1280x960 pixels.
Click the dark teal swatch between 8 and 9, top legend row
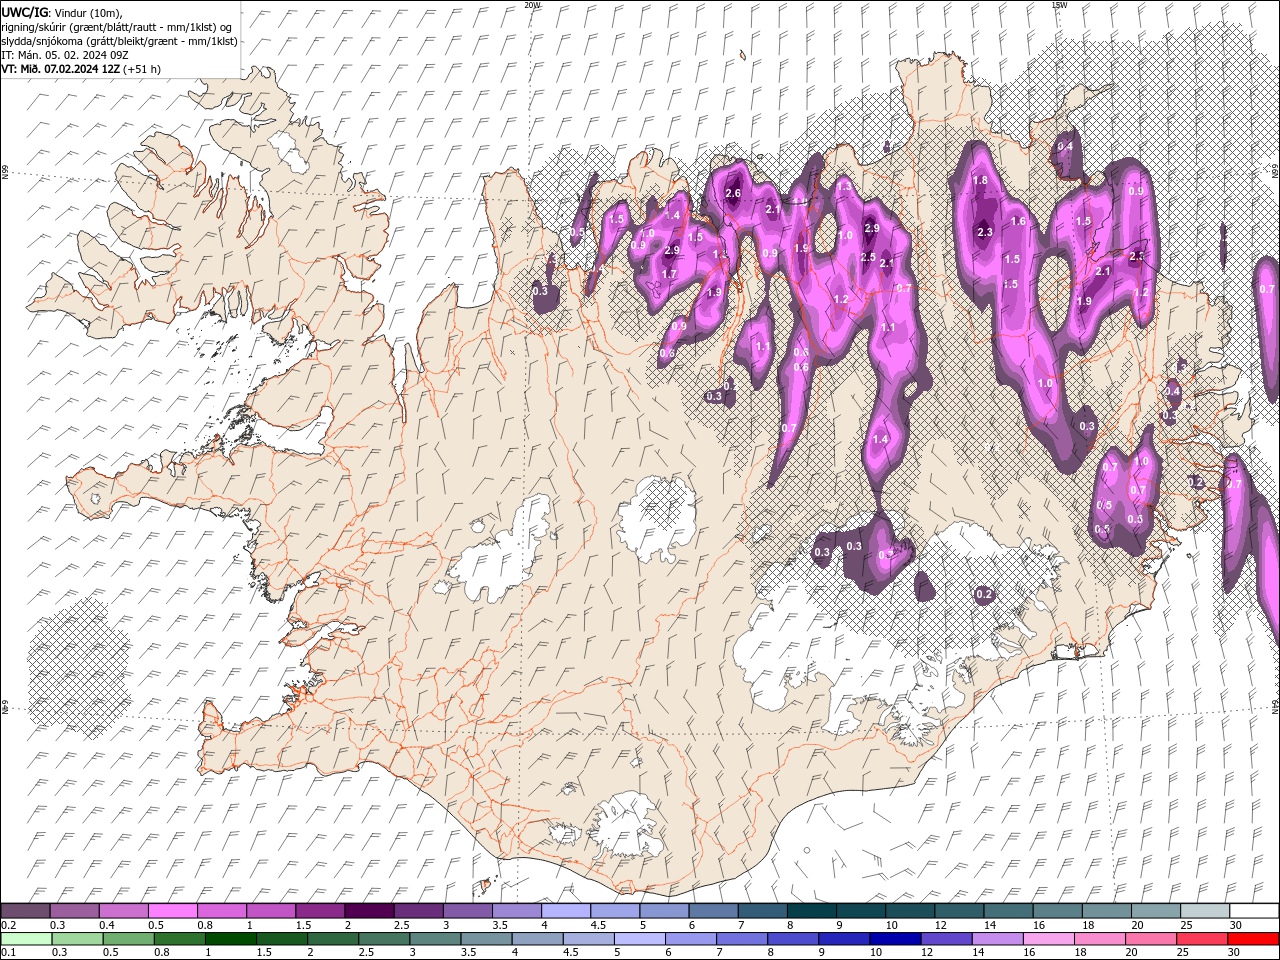point(811,911)
